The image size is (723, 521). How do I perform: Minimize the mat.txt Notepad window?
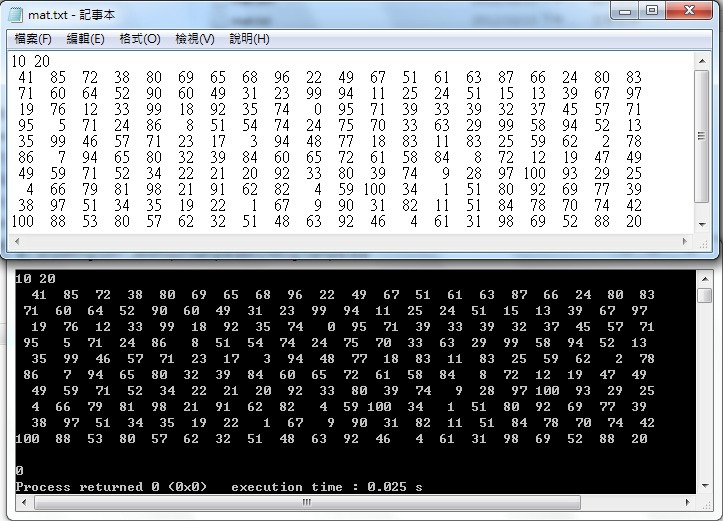tap(625, 11)
